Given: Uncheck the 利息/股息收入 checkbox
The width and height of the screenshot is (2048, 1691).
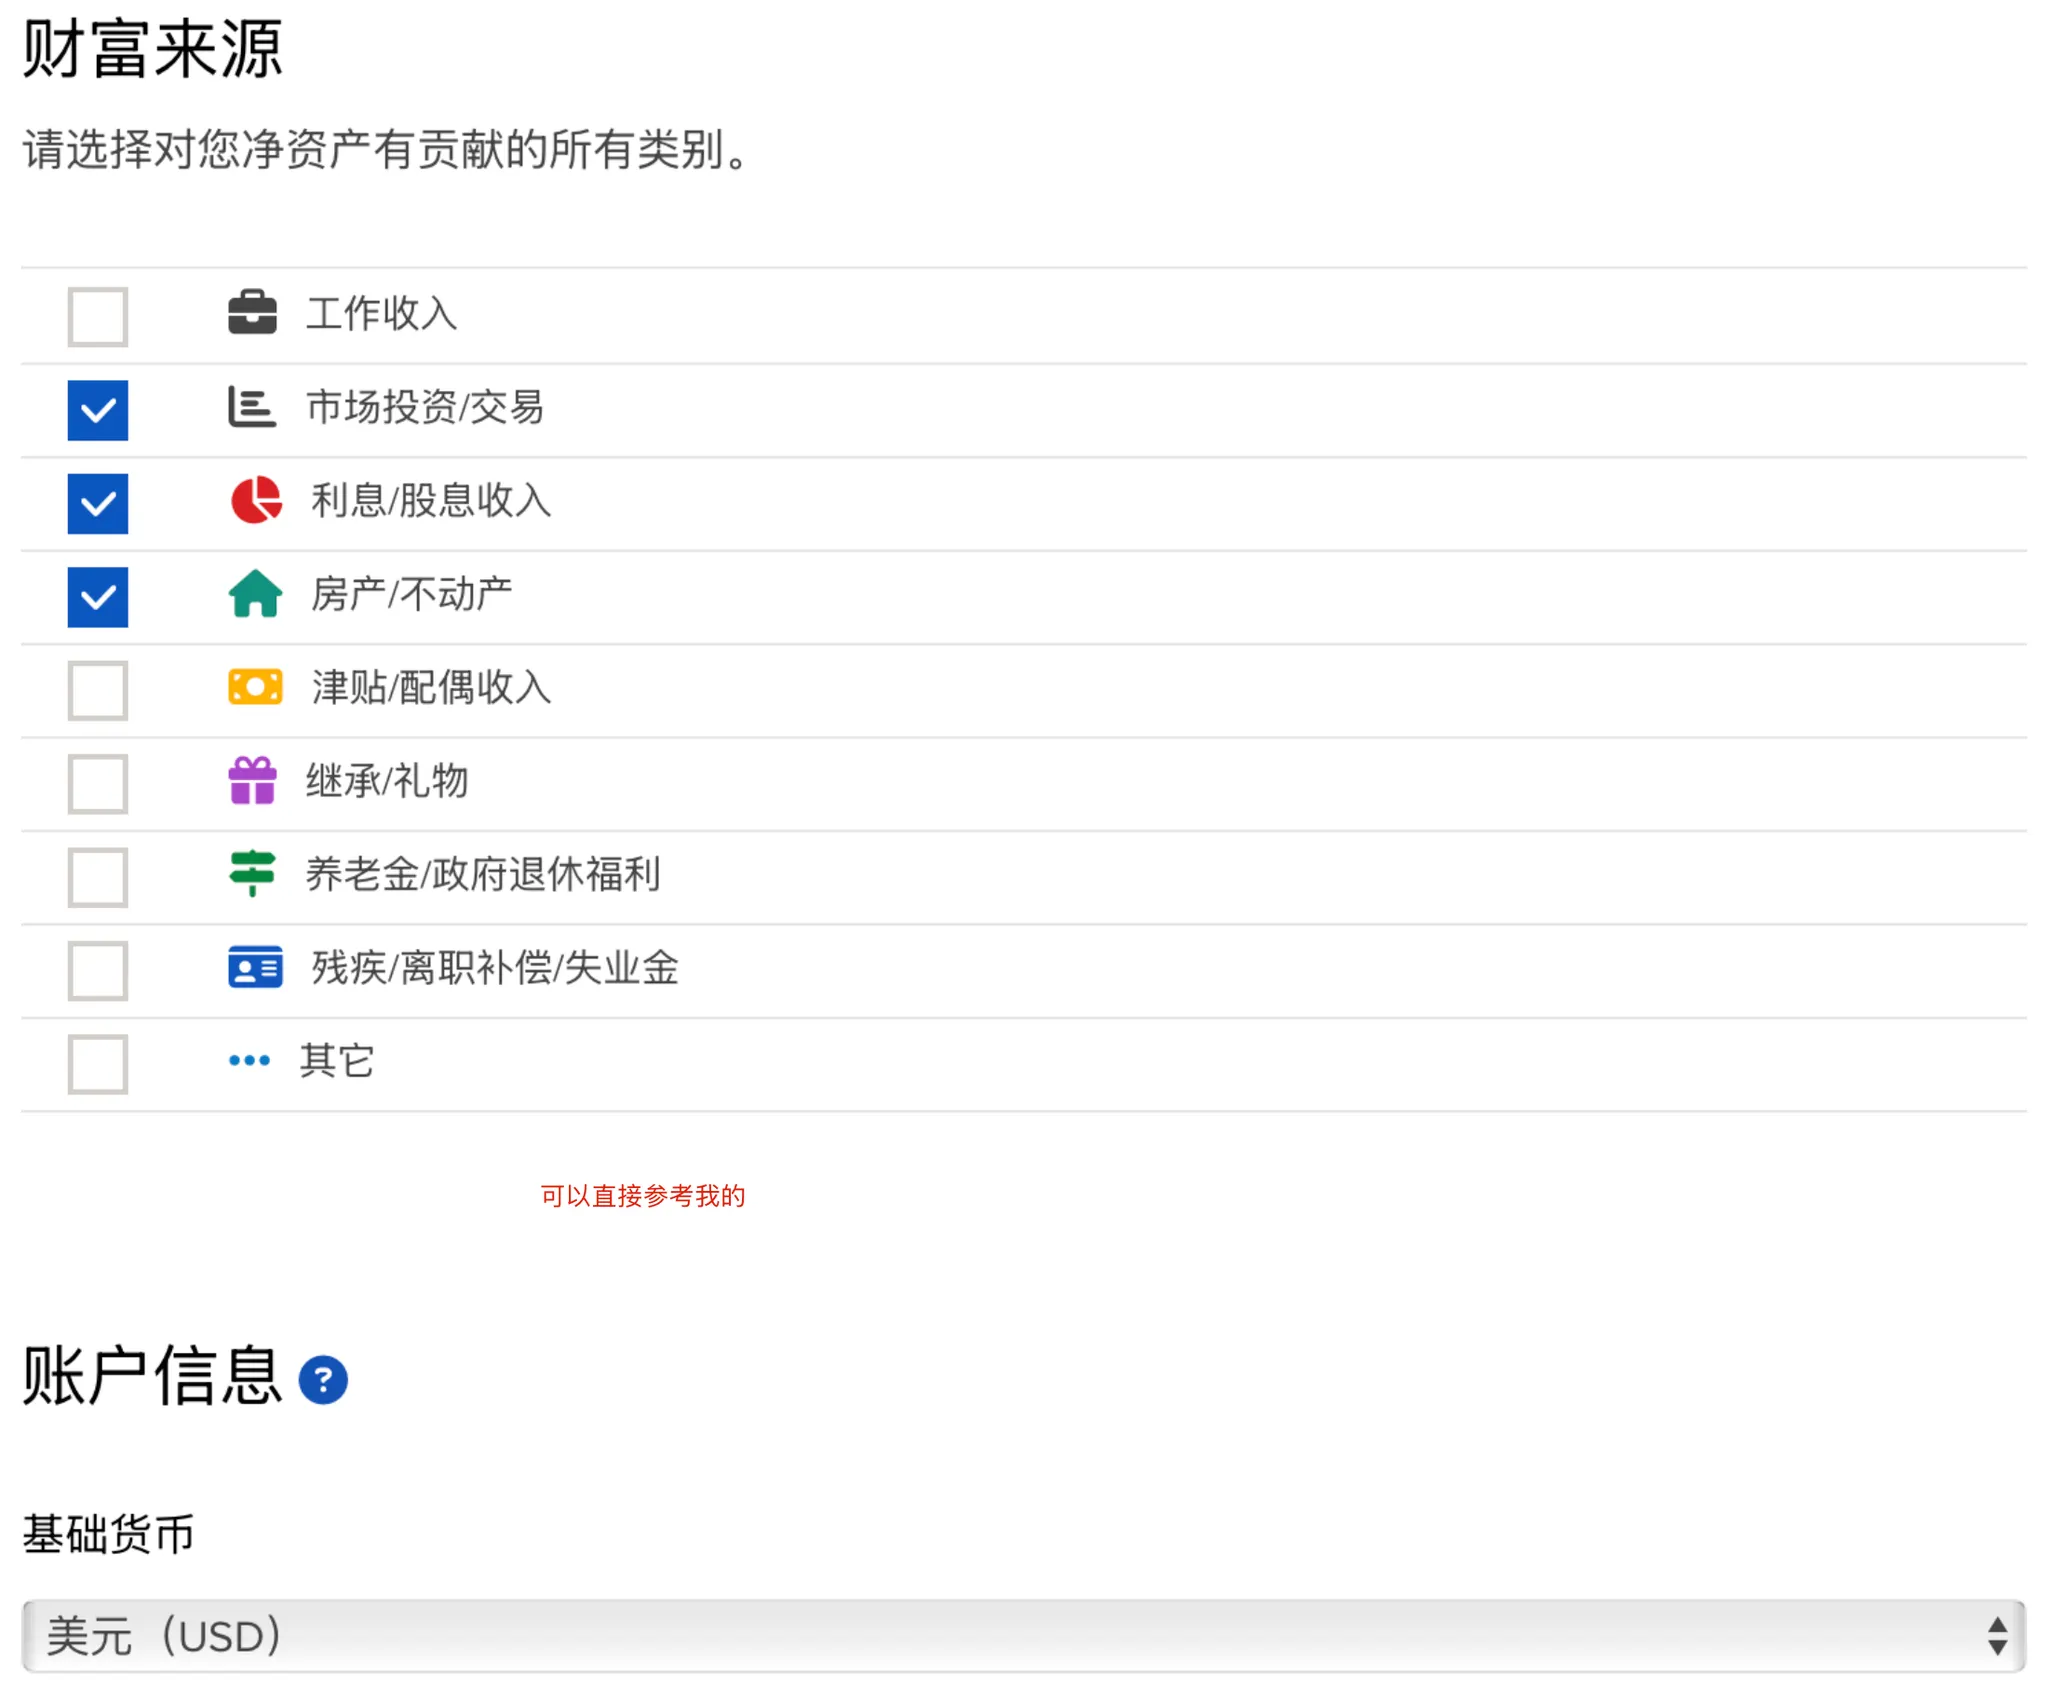Looking at the screenshot, I should coord(98,503).
